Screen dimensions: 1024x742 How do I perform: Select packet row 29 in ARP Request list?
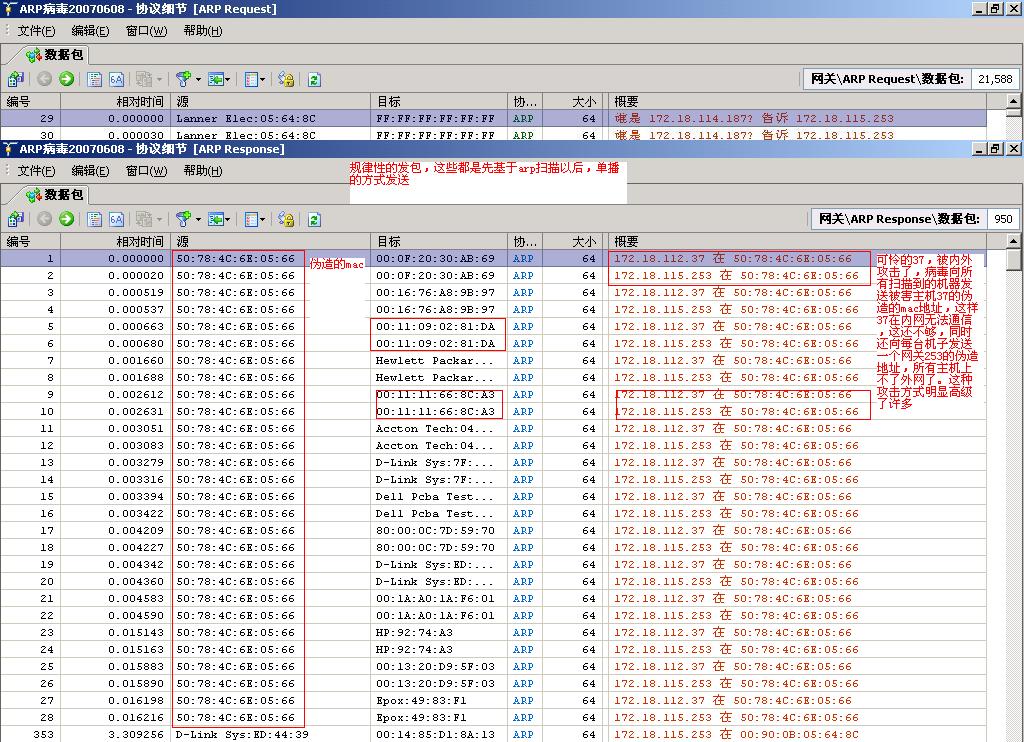[300, 118]
